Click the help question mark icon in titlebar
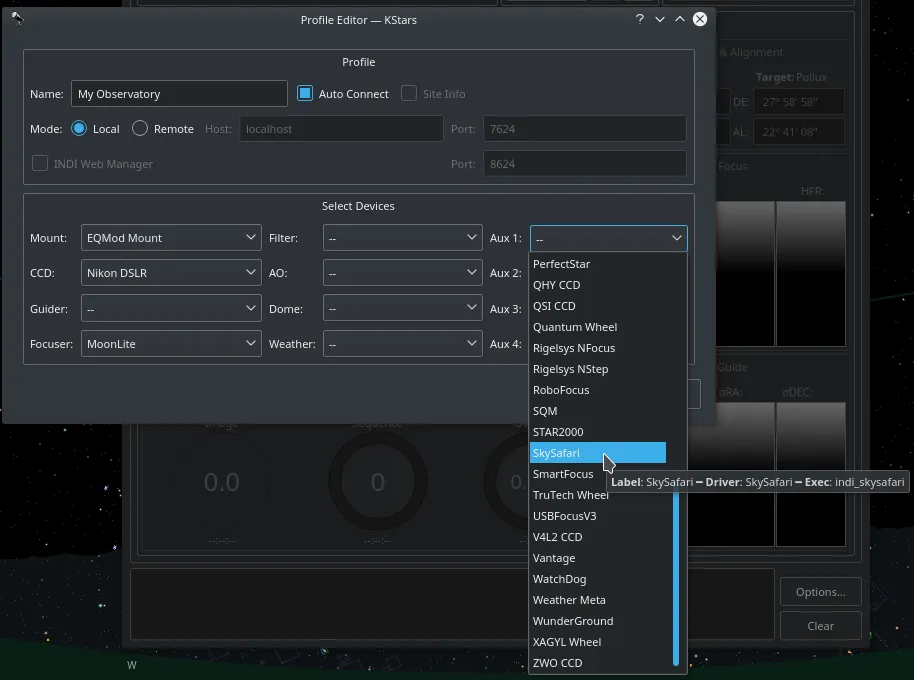The image size is (914, 680). 639,19
